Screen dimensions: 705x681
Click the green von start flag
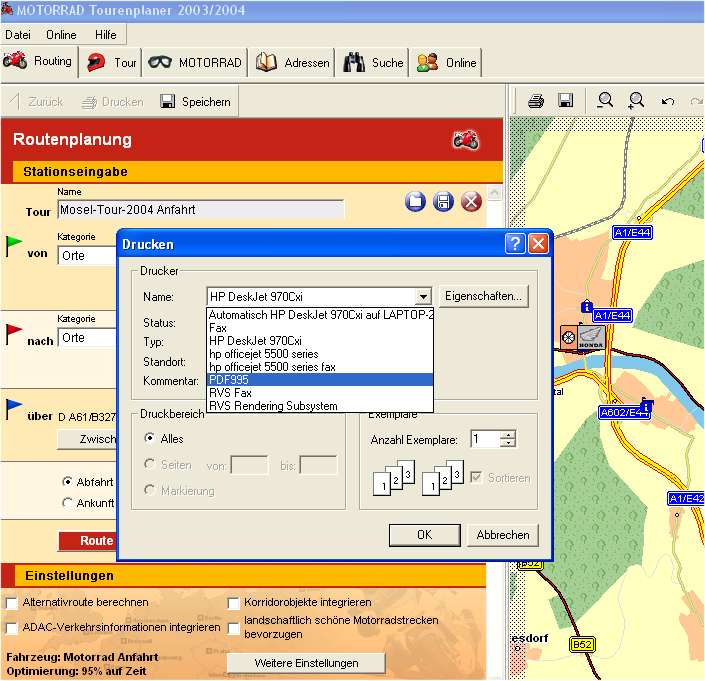[13, 245]
